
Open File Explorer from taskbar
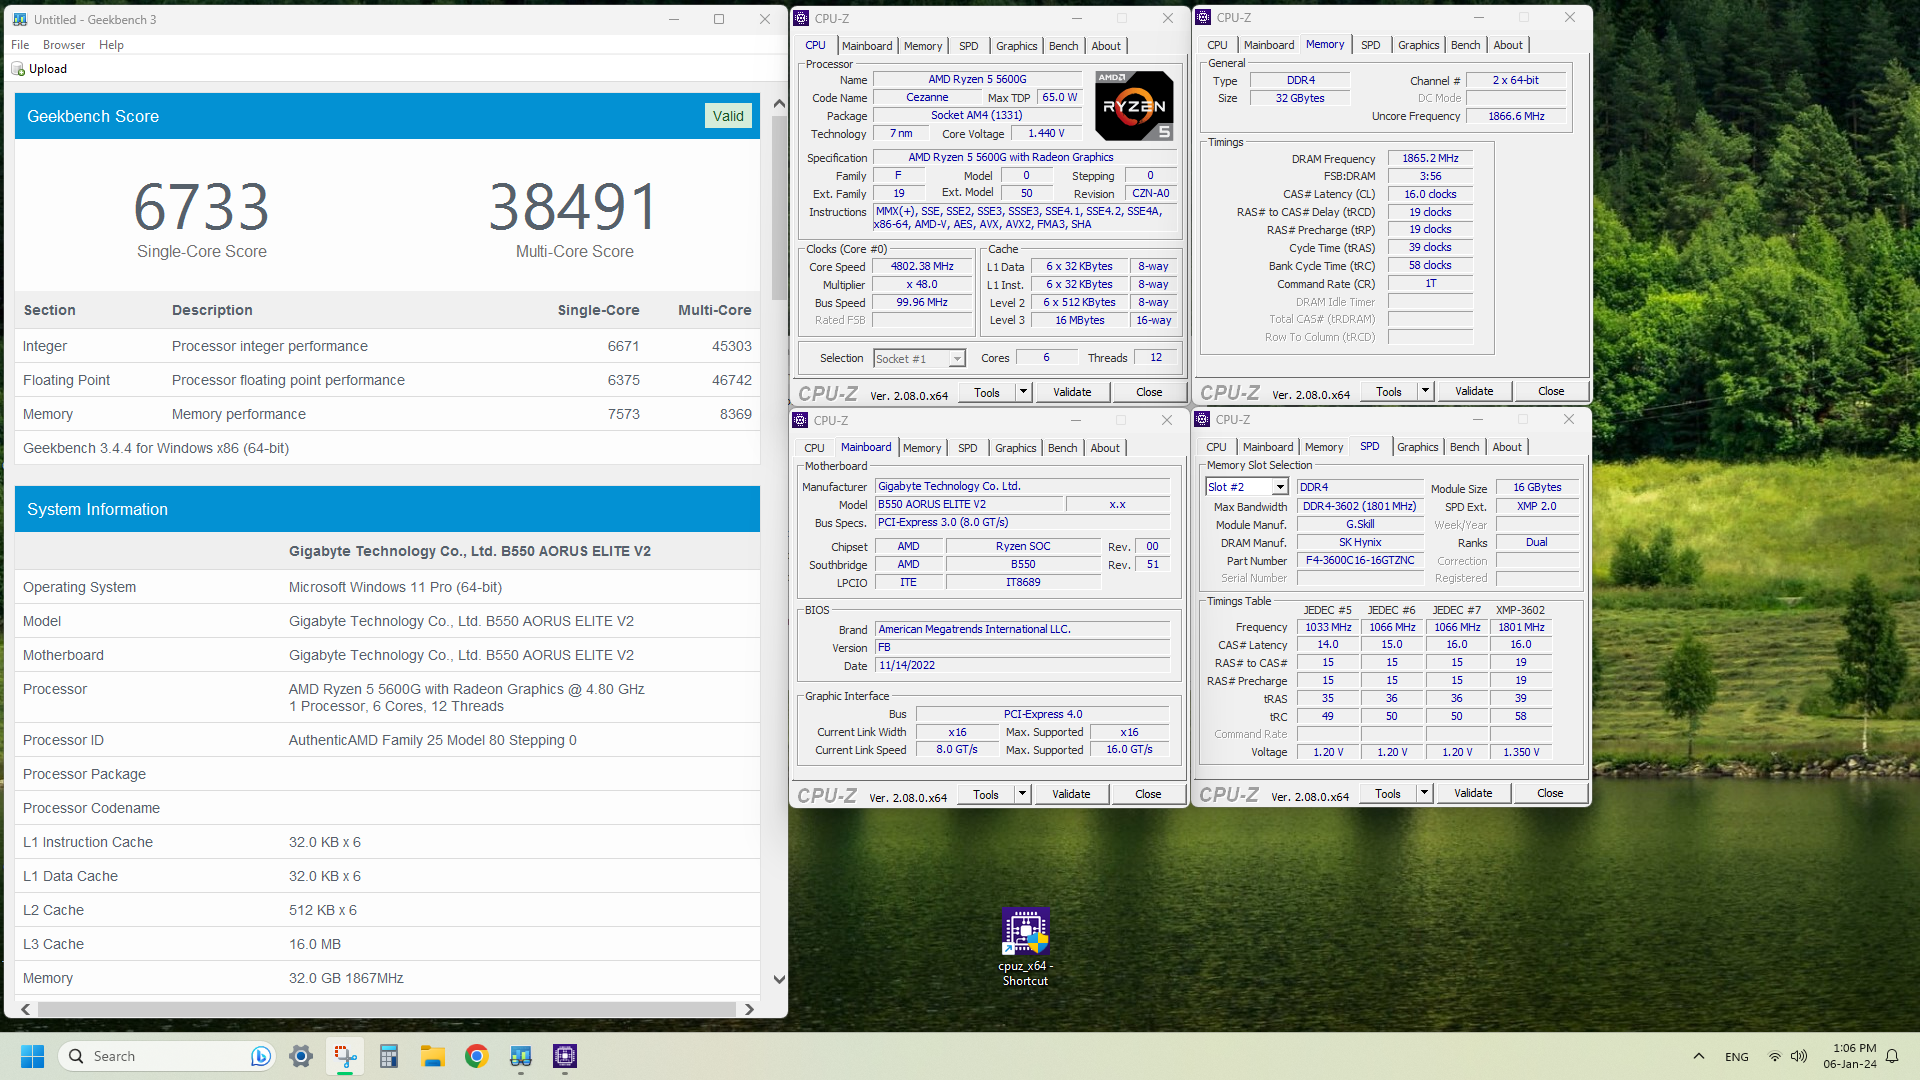point(433,1056)
